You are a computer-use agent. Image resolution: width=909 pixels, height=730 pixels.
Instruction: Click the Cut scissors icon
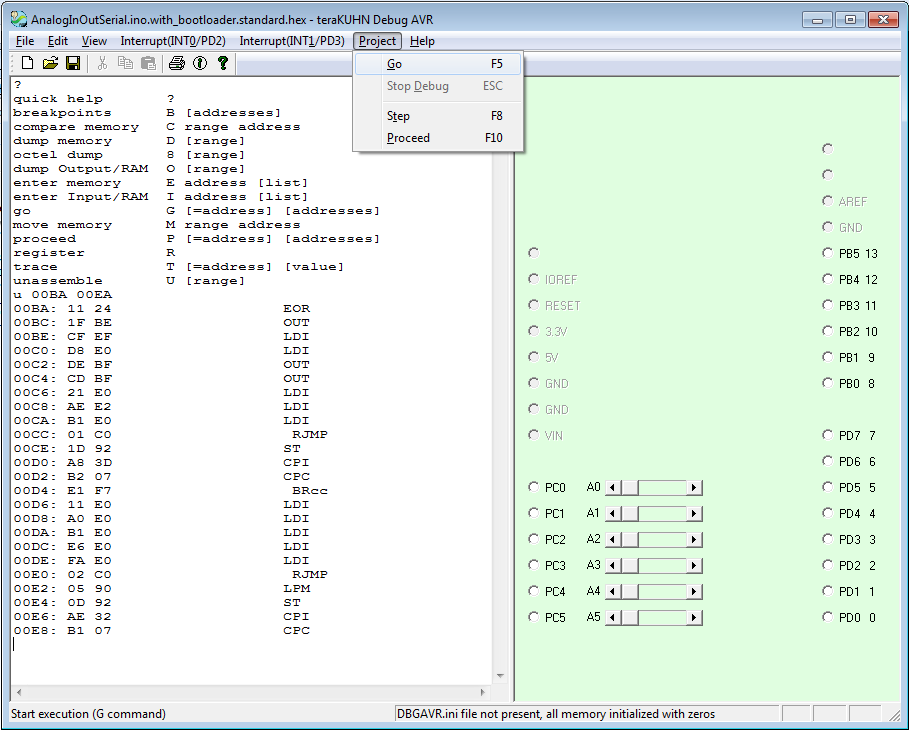coord(102,63)
